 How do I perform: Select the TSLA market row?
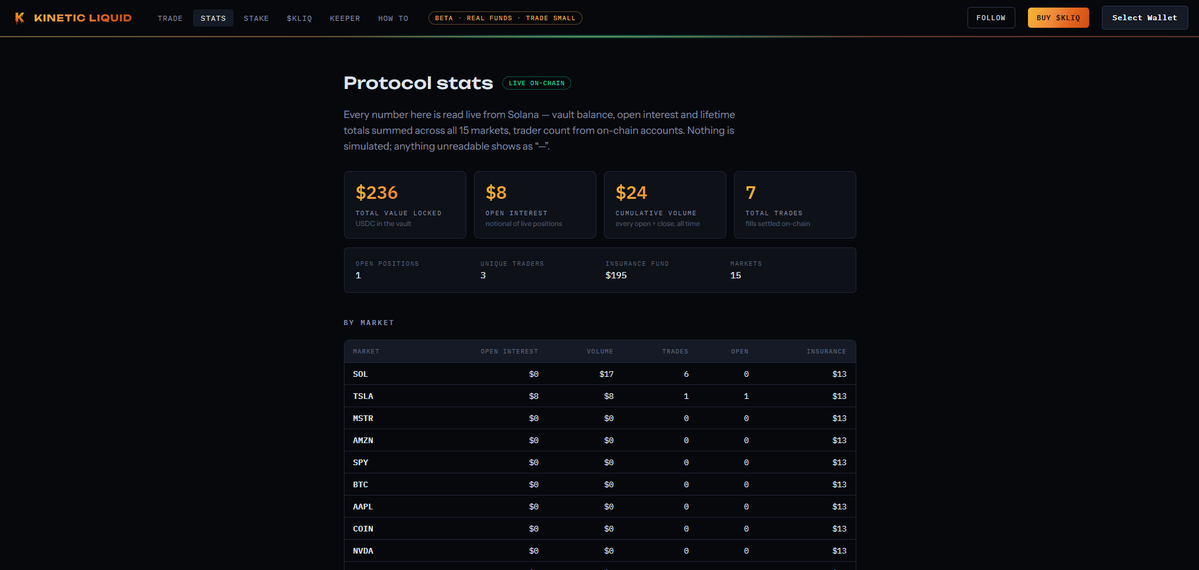point(600,396)
